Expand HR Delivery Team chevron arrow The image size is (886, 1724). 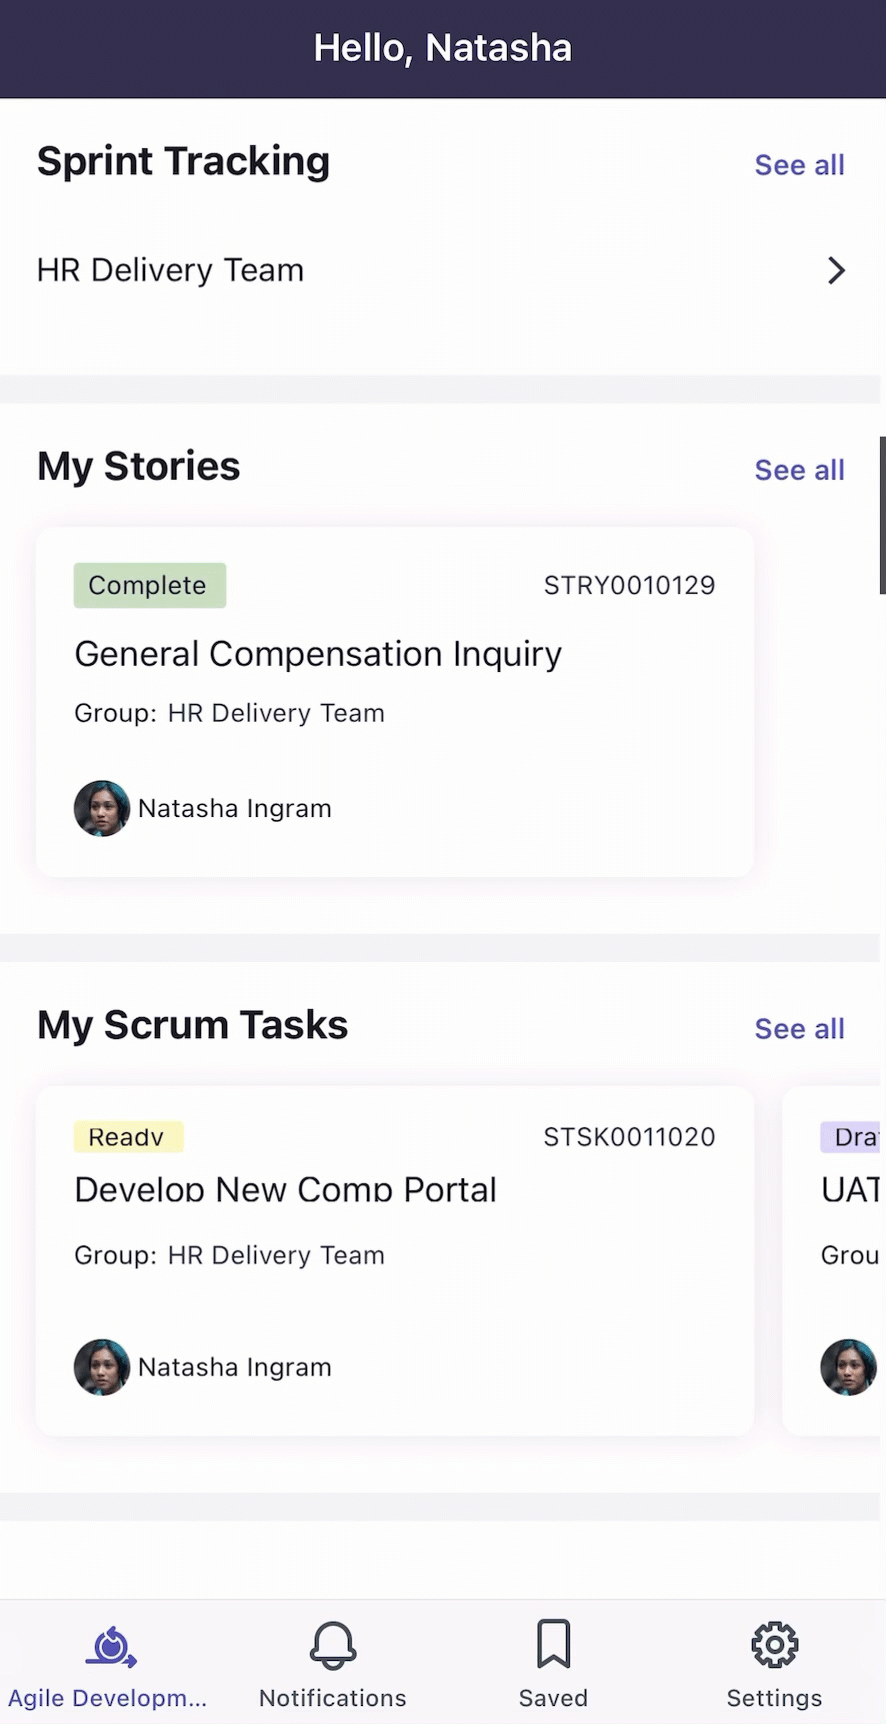pos(837,270)
